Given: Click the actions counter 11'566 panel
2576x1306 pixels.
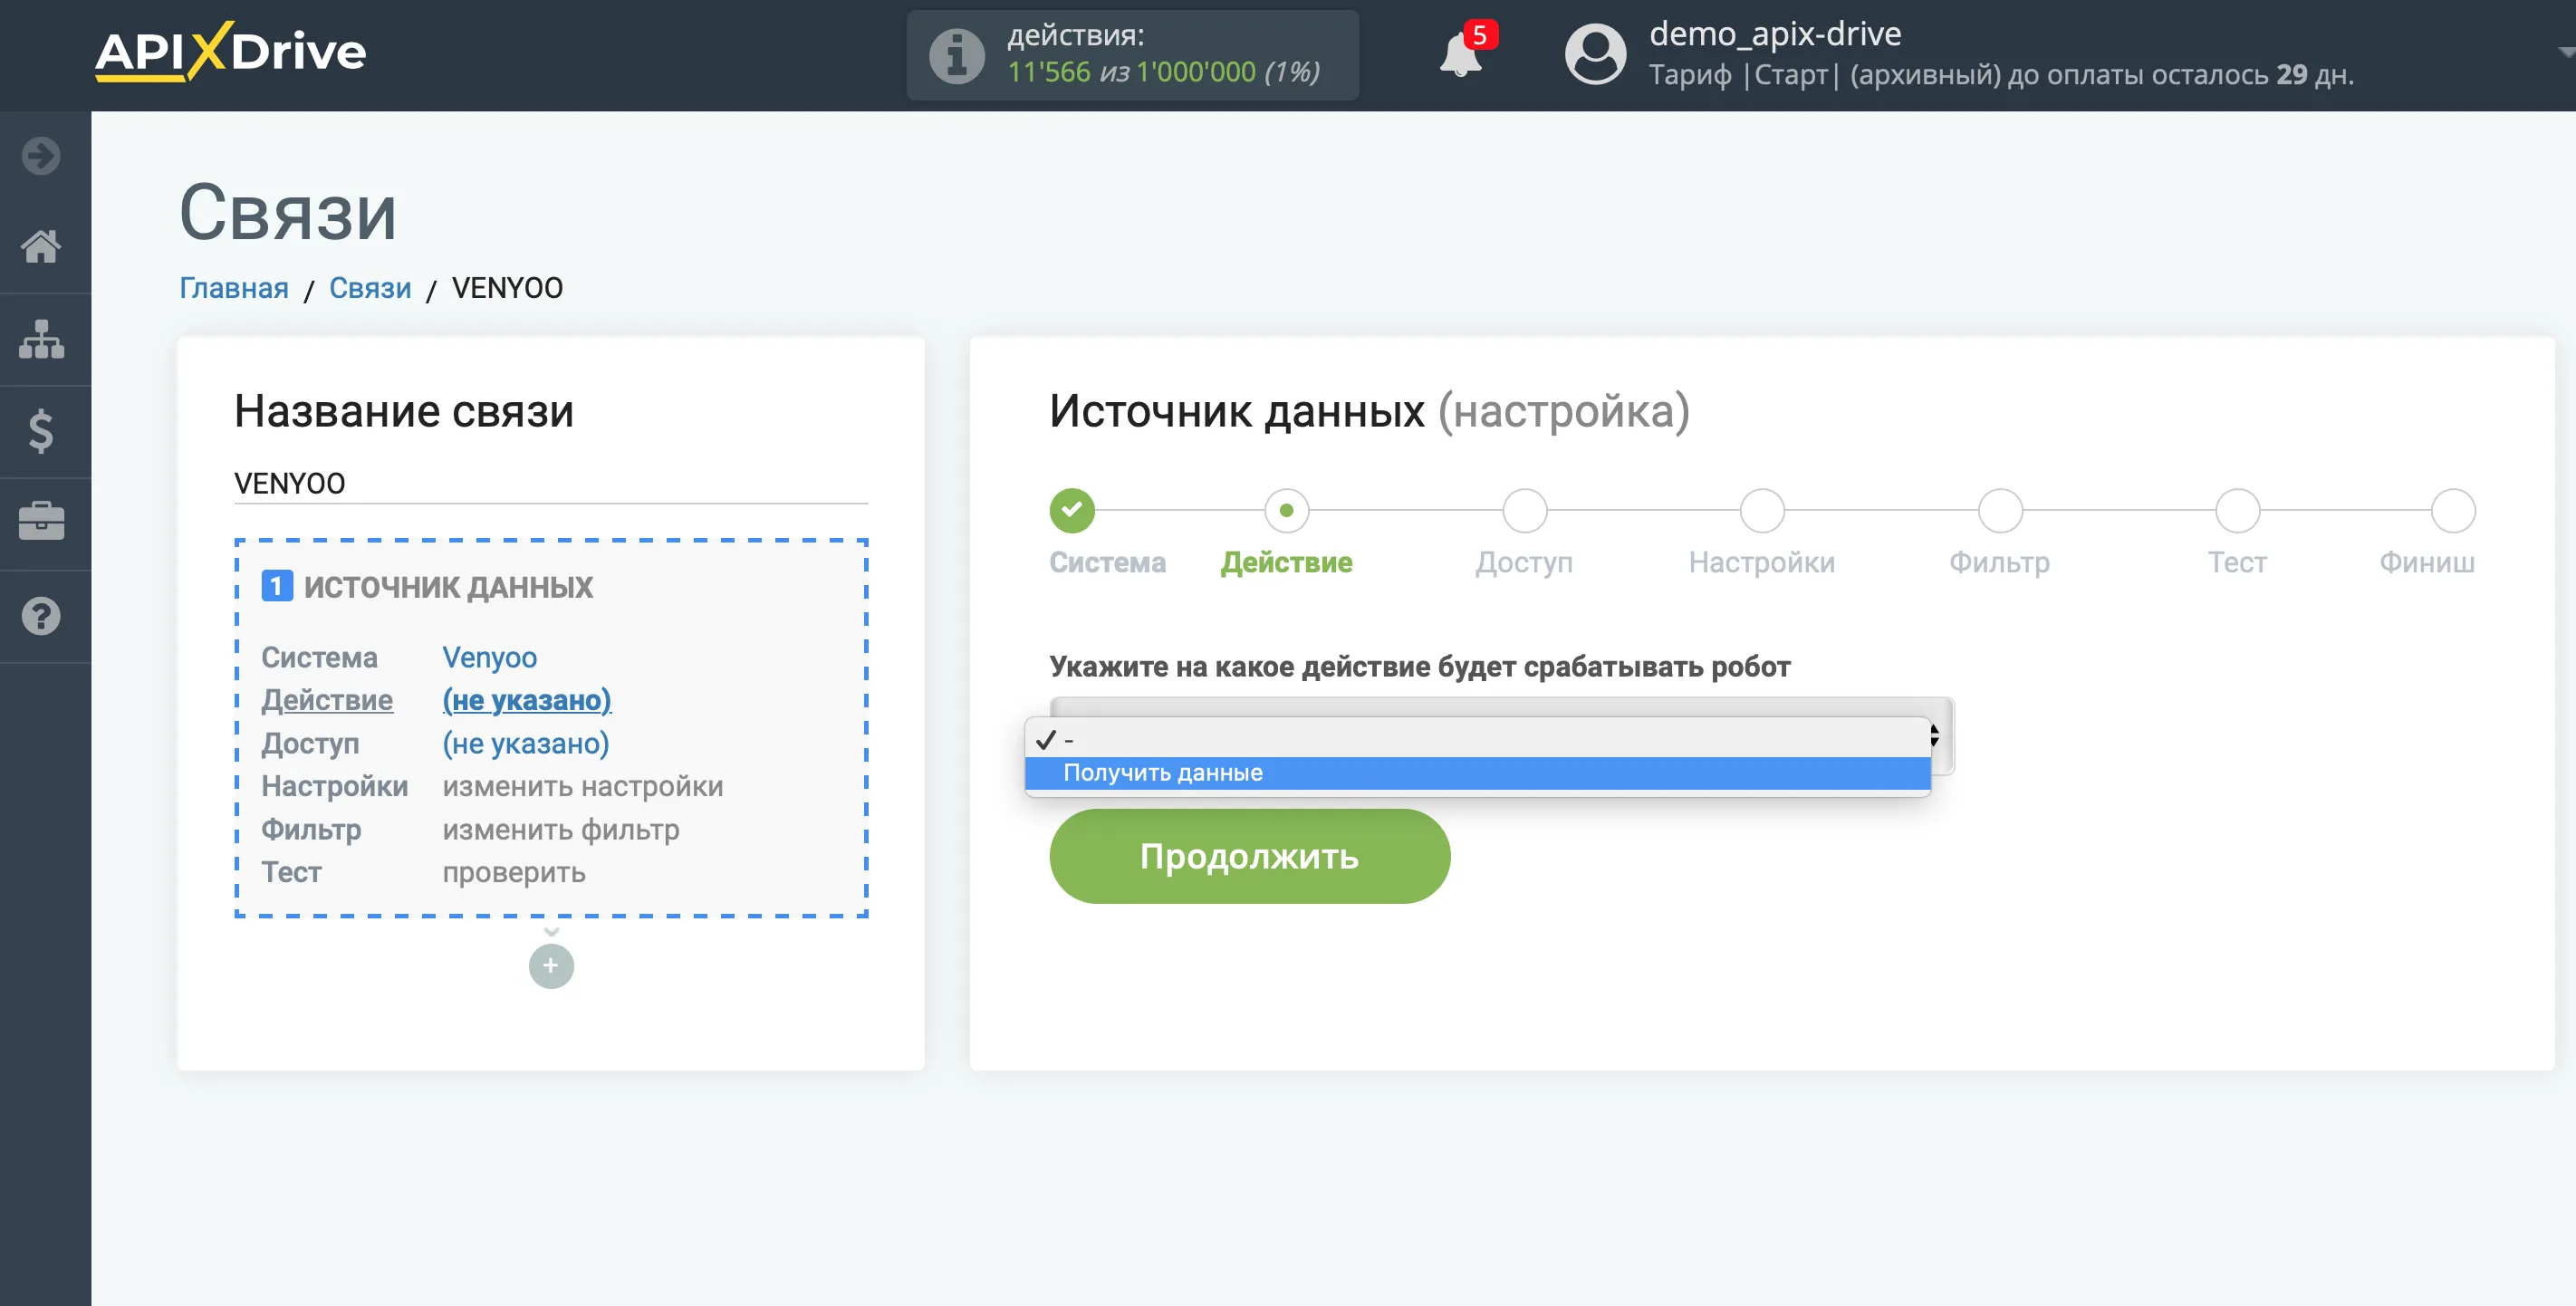Looking at the screenshot, I should [x=1132, y=55].
